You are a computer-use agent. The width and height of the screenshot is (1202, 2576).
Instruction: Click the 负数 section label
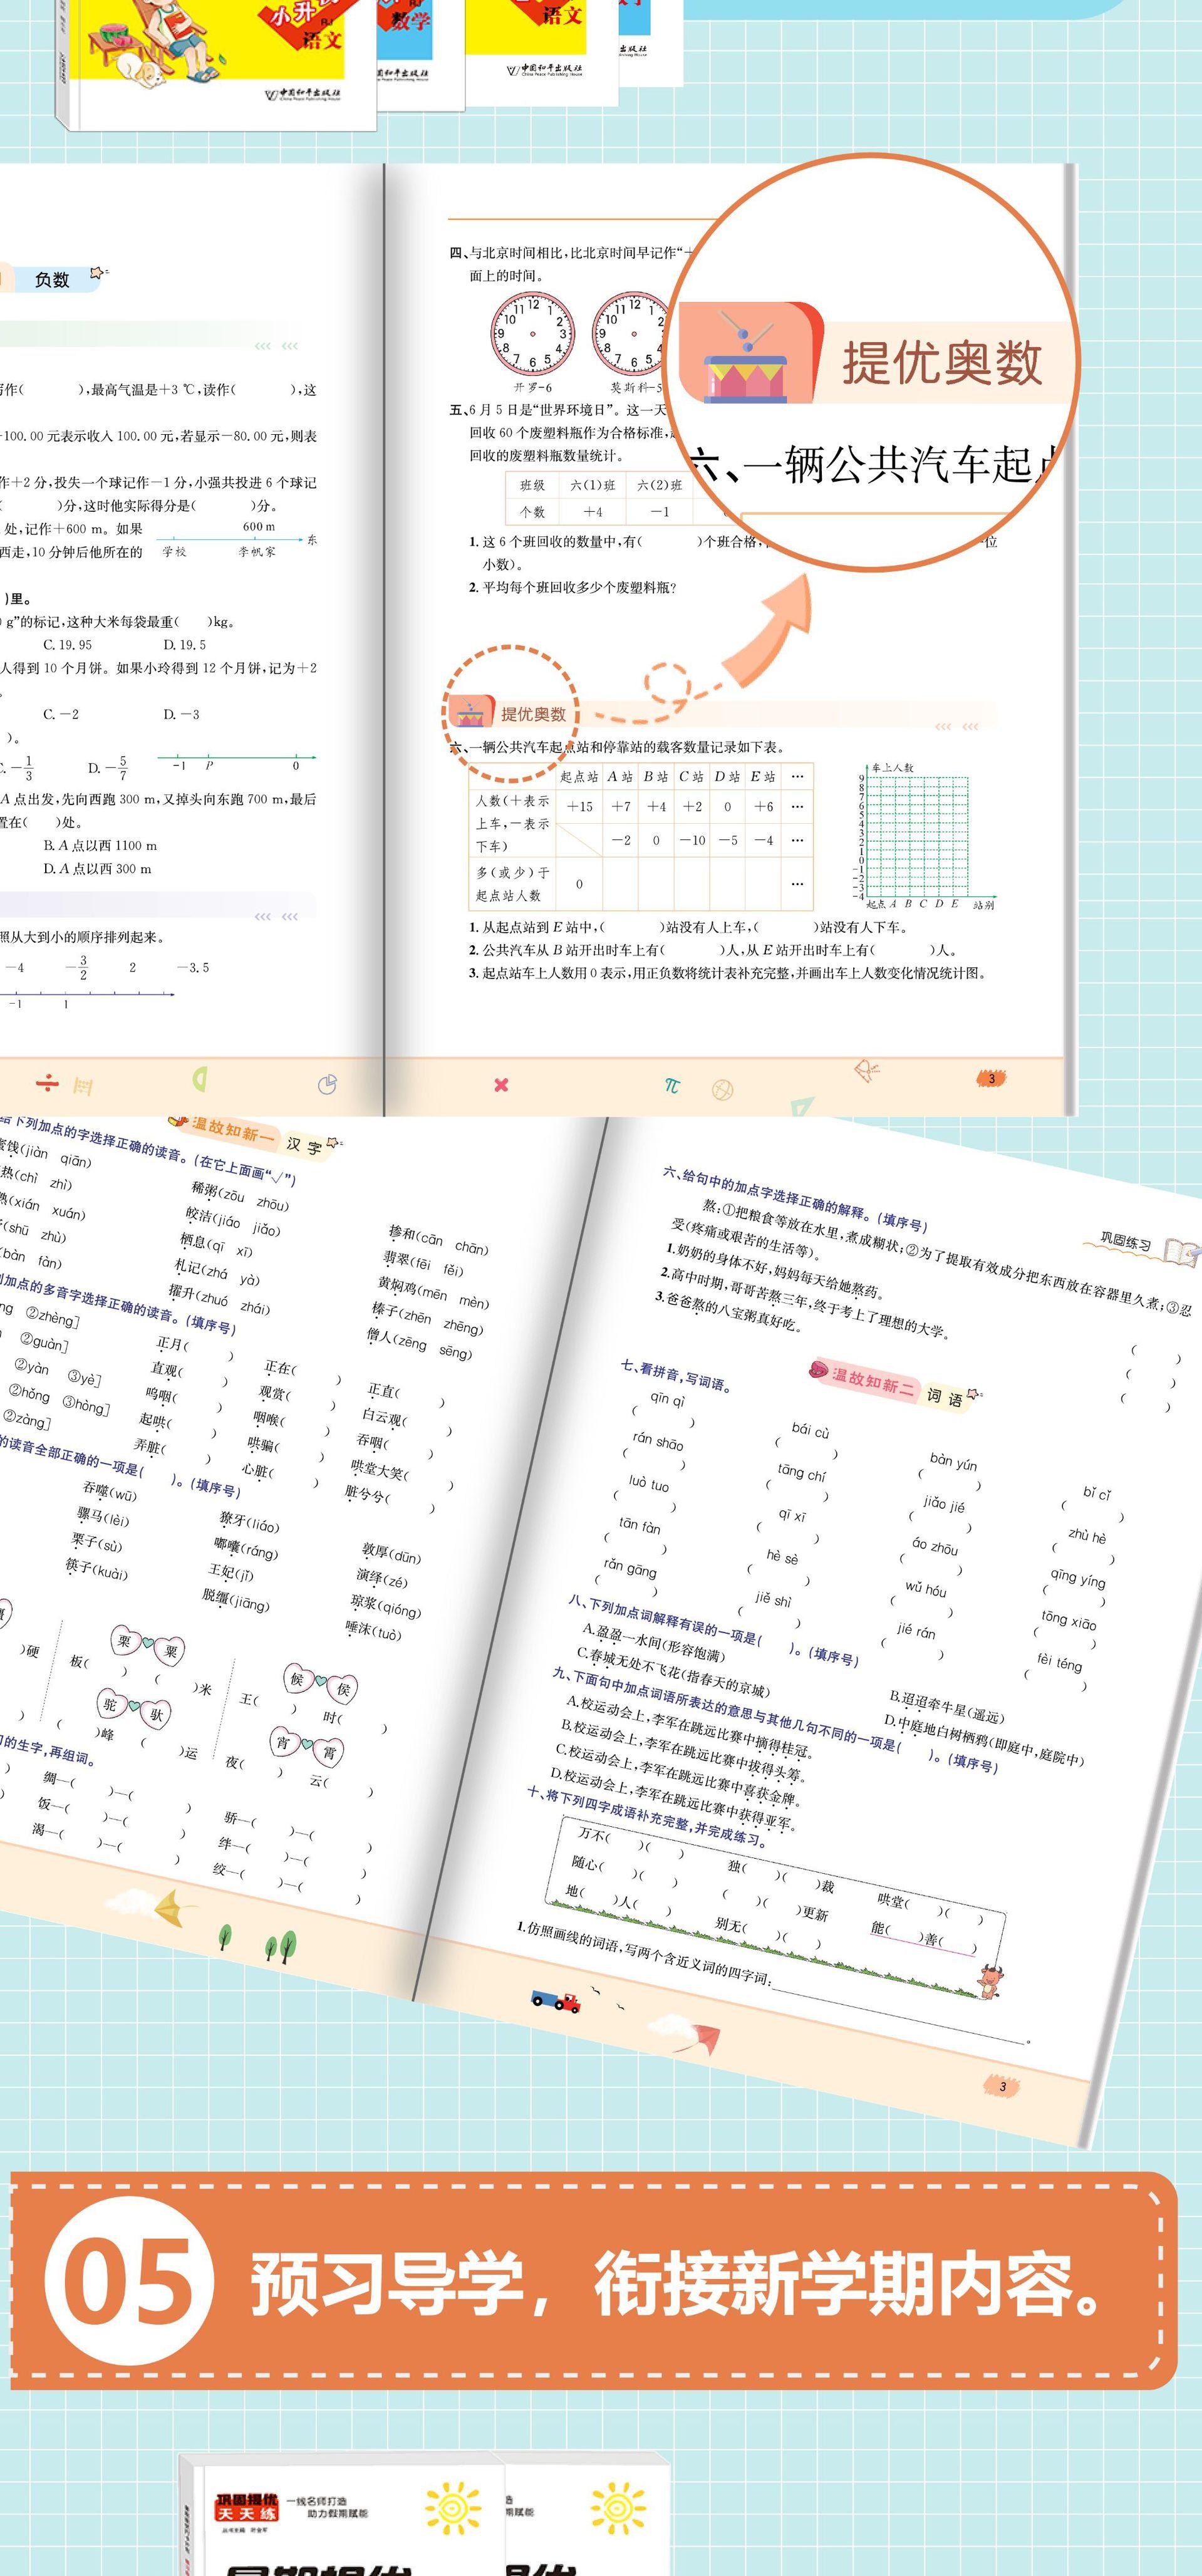point(52,280)
